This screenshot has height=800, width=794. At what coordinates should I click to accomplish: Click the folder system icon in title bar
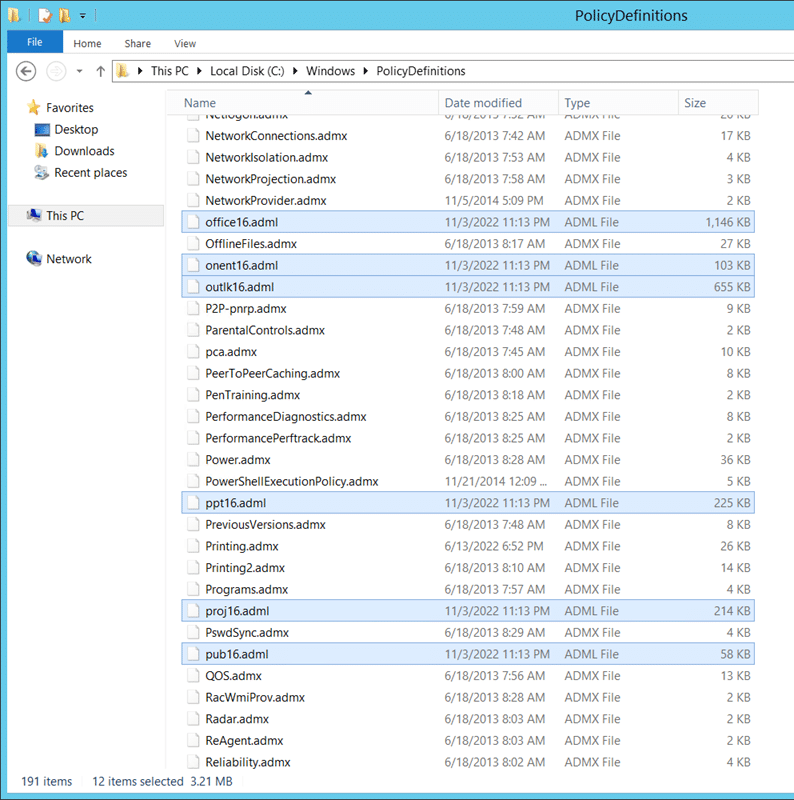pos(14,15)
